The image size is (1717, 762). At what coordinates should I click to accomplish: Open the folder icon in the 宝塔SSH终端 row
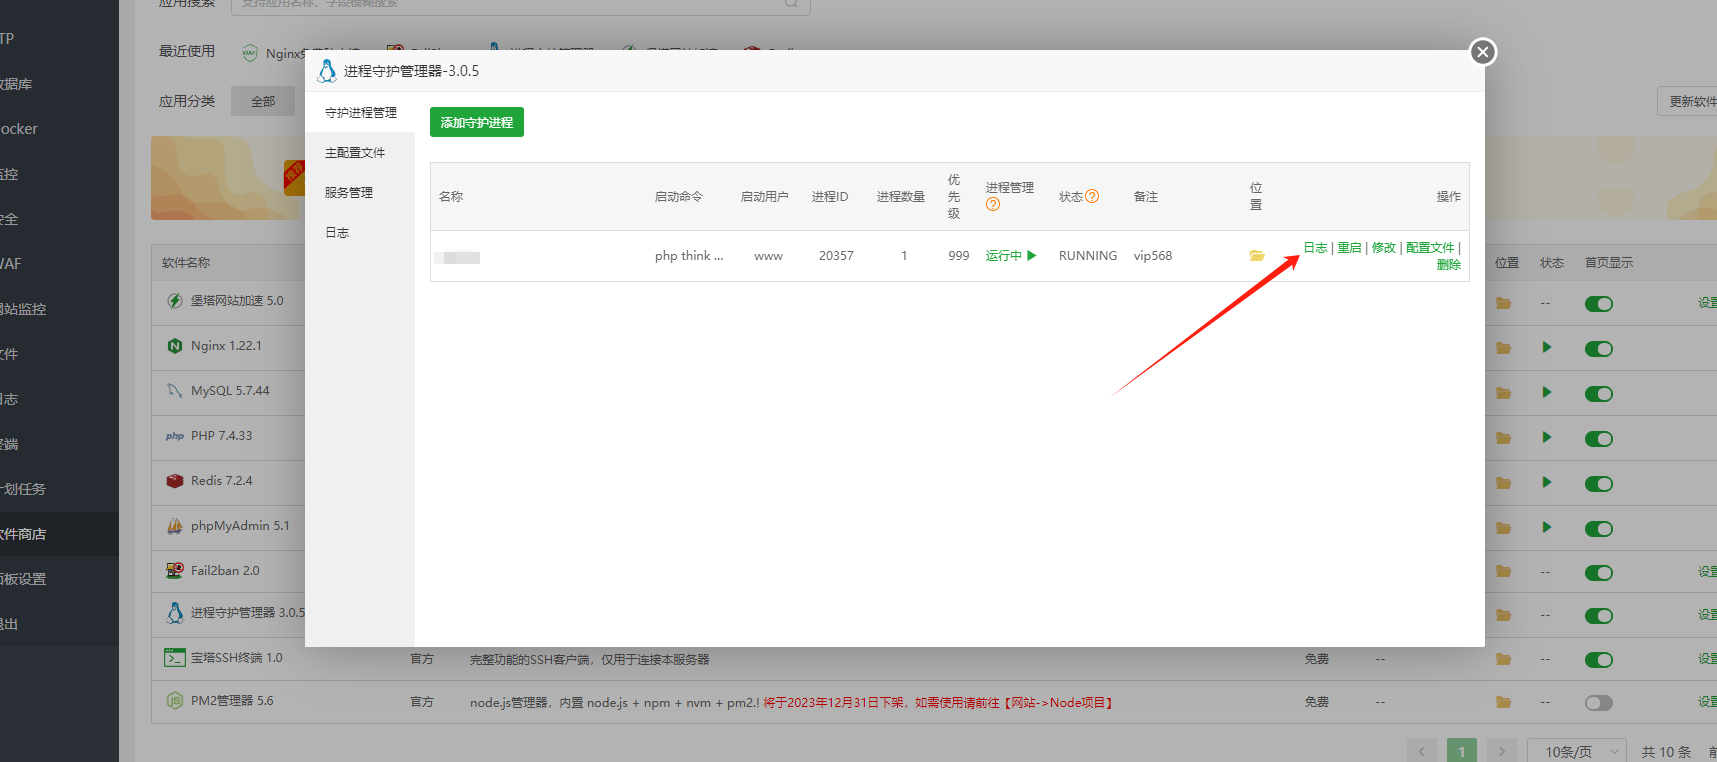click(x=1503, y=659)
